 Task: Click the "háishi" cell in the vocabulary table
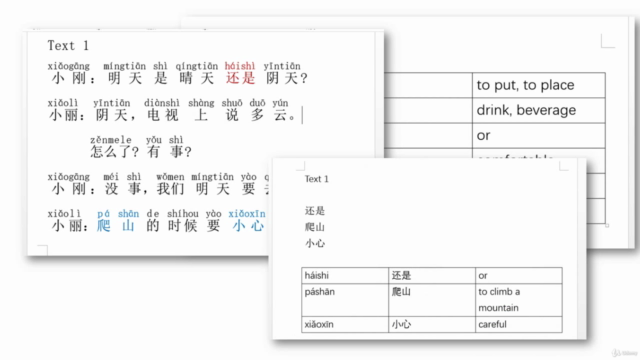(x=345, y=276)
